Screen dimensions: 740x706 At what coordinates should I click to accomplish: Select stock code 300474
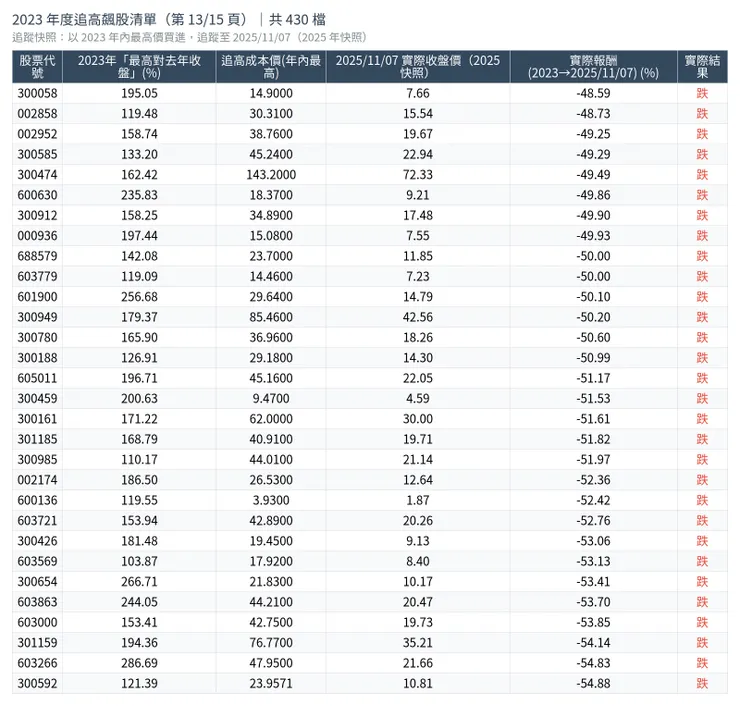pos(37,175)
